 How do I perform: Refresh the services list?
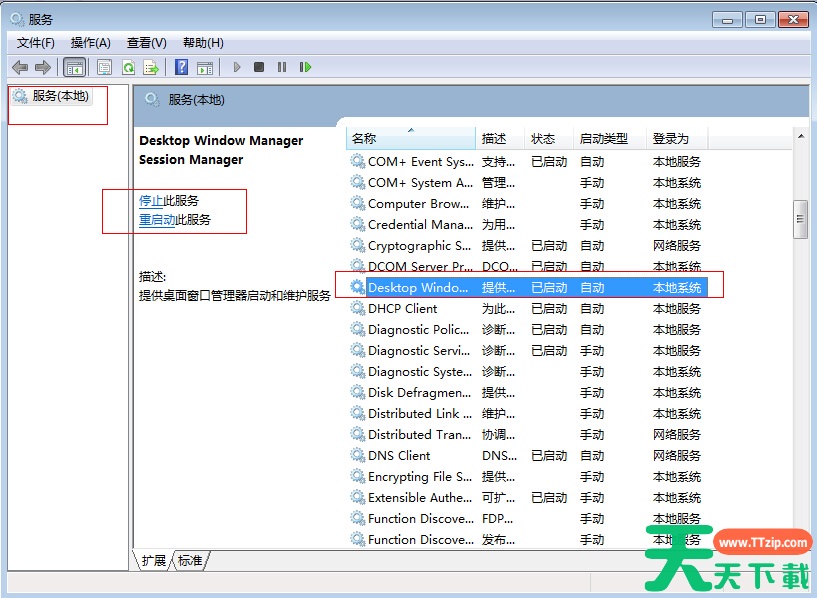128,67
